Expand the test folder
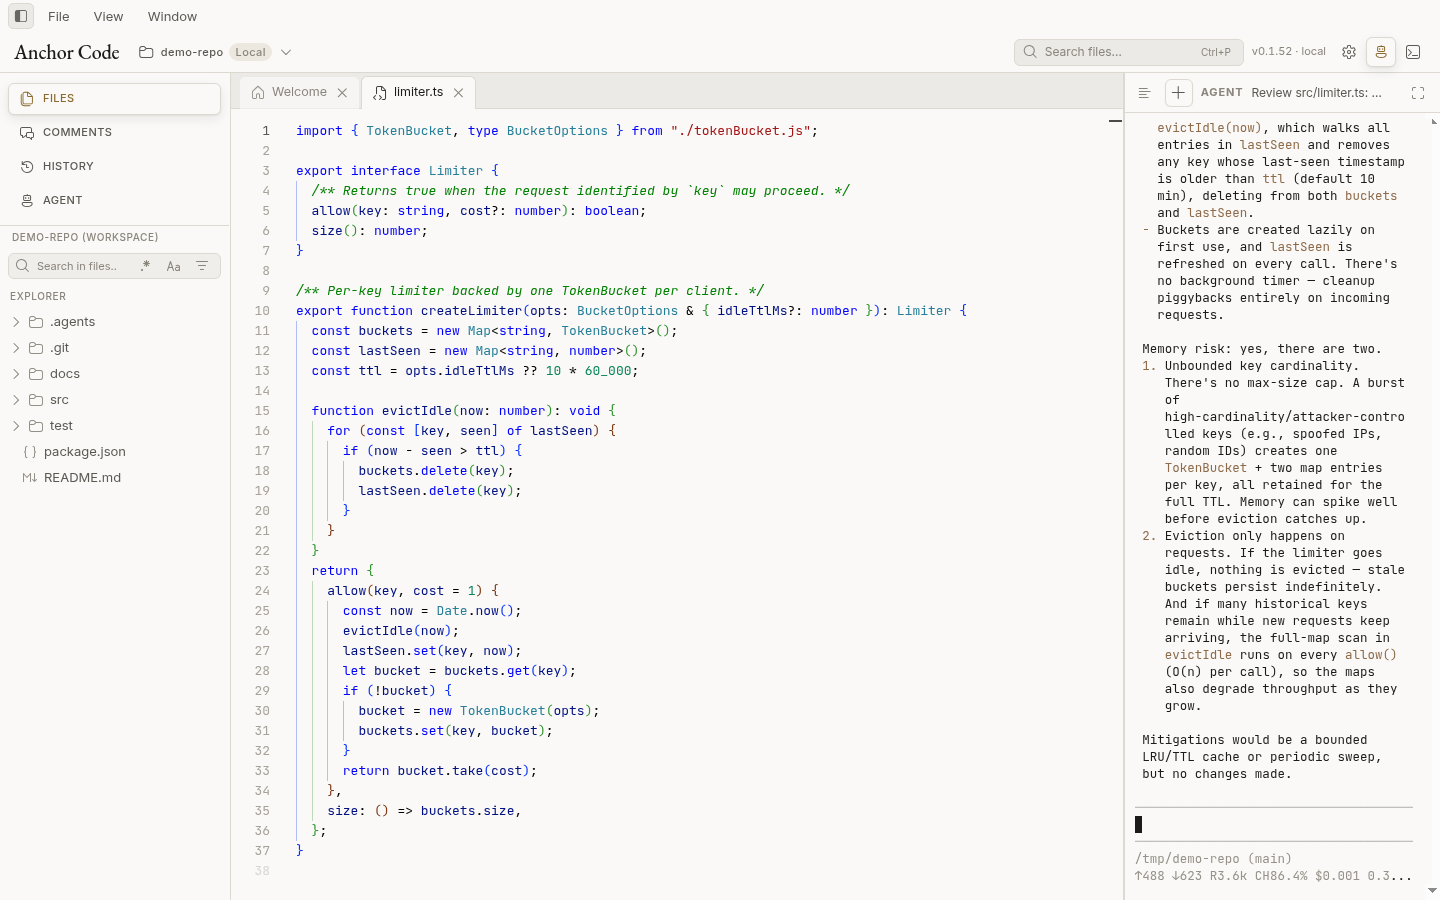Screen dimensions: 1440x900 (x=115, y=426)
